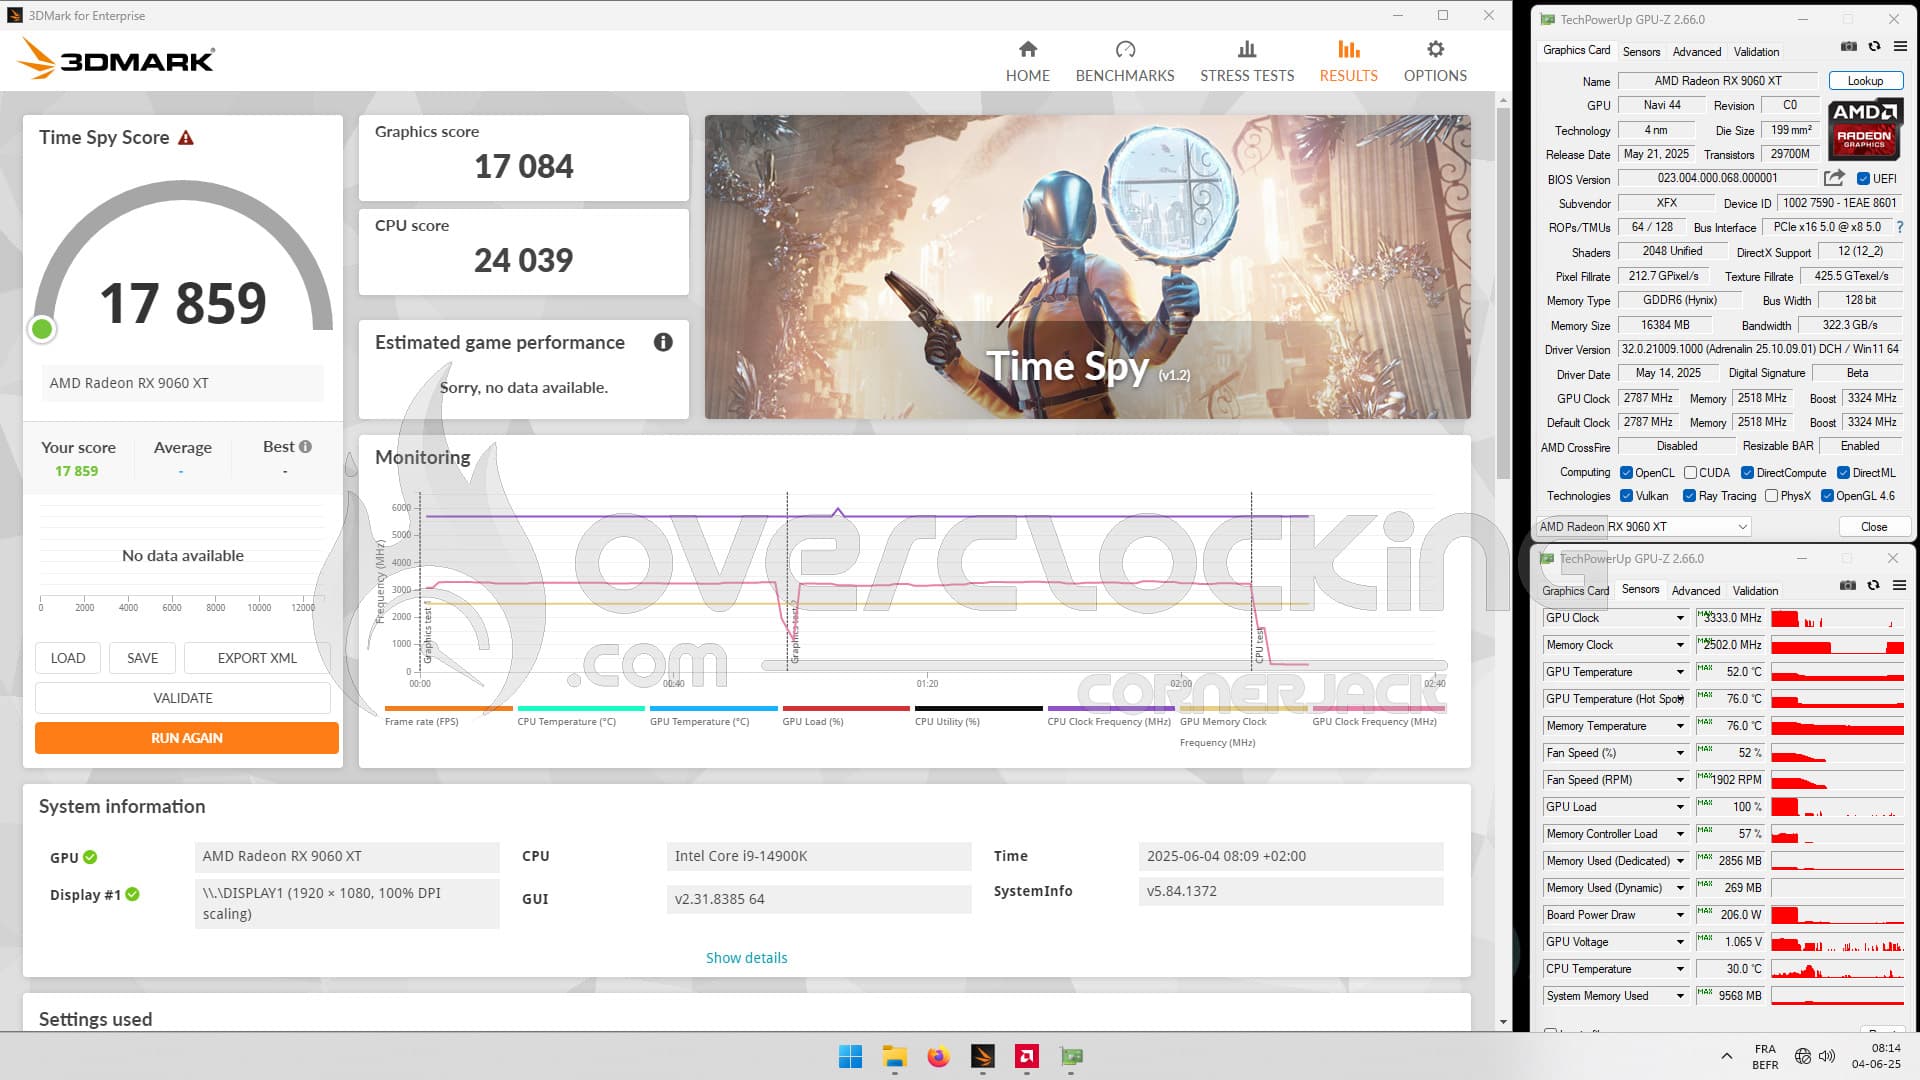The height and width of the screenshot is (1080, 1920).
Task: Open File Explorer from the taskbar
Action: [x=894, y=1056]
